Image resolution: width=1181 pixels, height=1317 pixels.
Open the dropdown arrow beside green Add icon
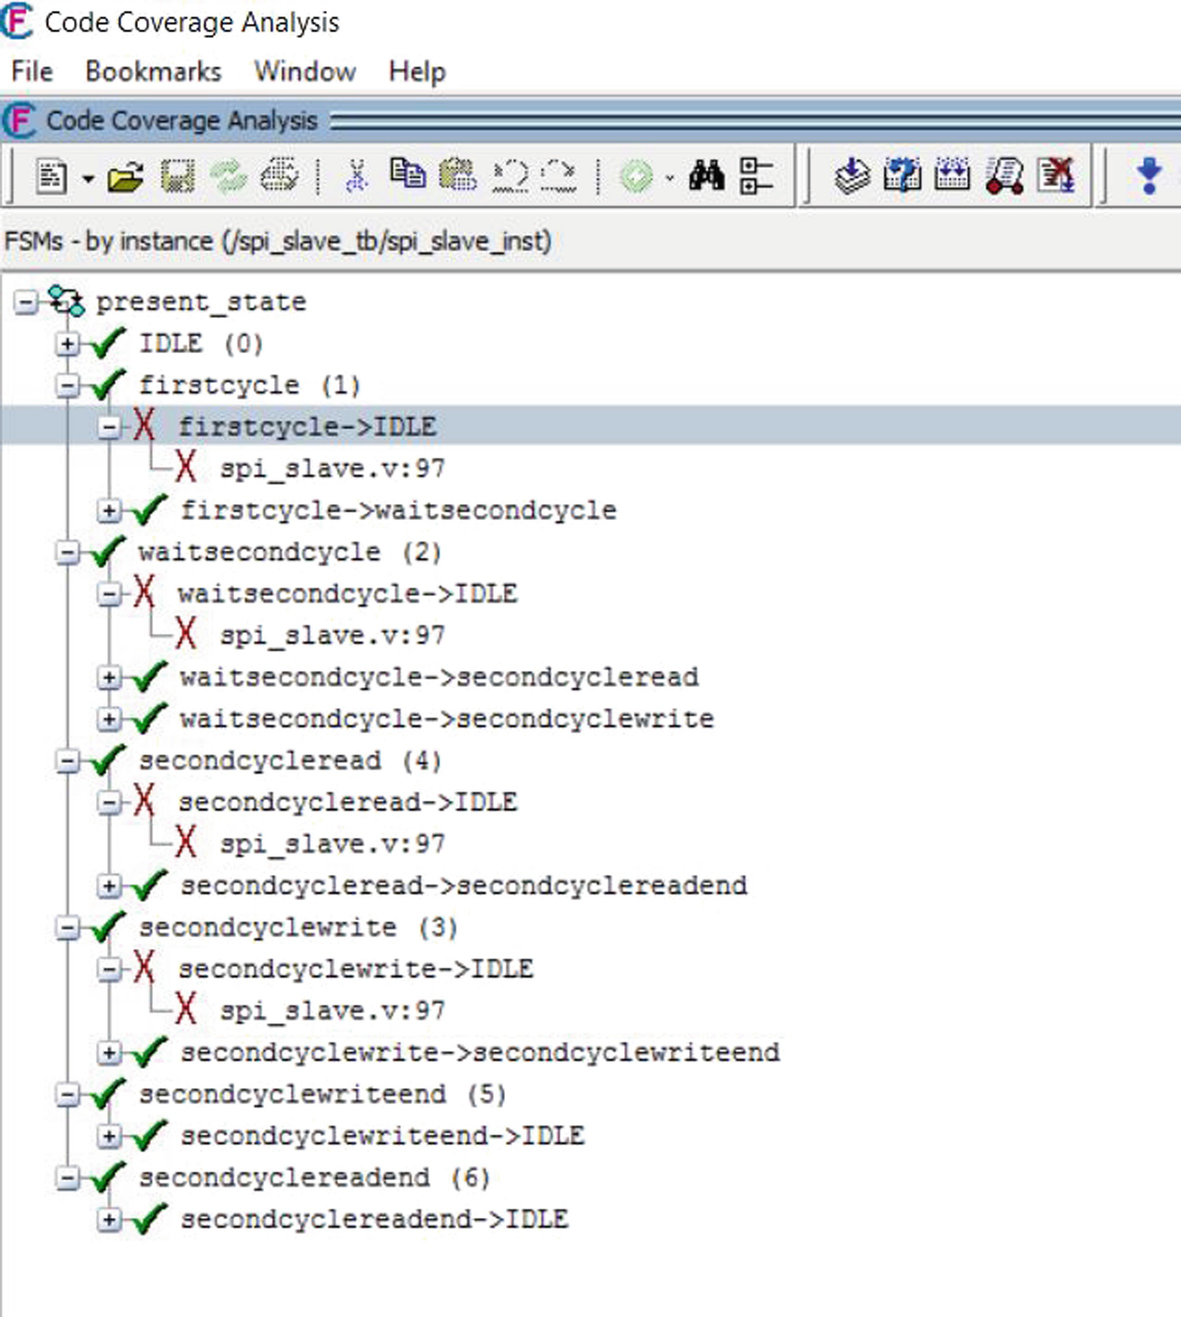click(x=669, y=179)
